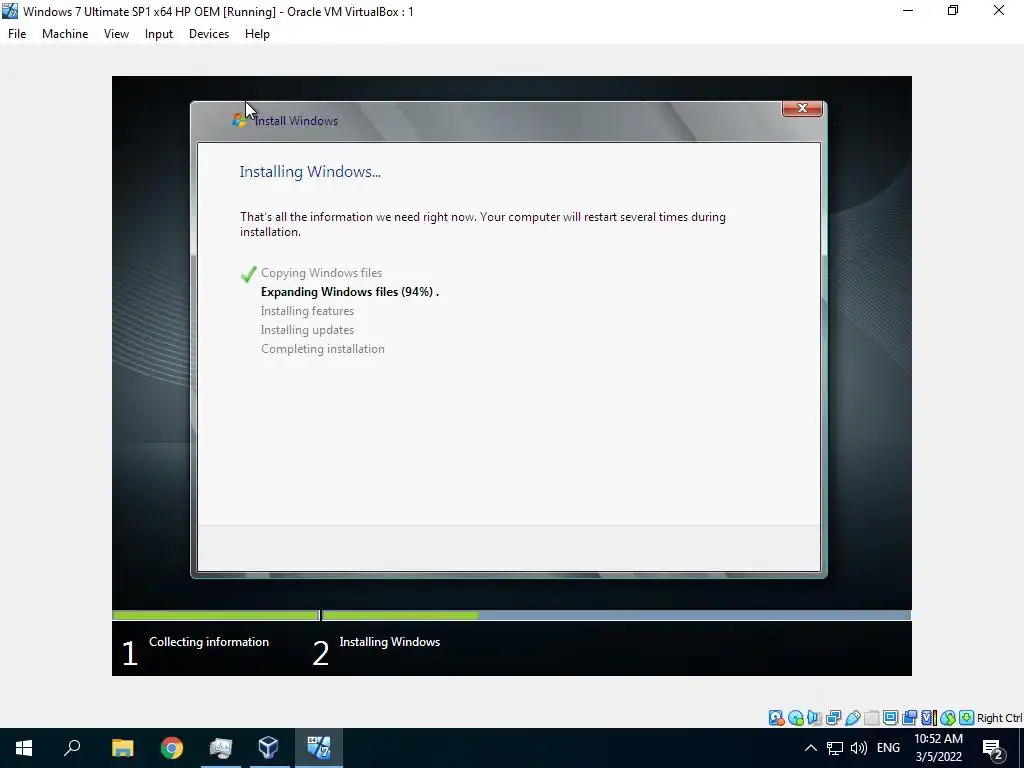Click the Installing Windows progress bar
The image size is (1024, 768).
(616, 615)
